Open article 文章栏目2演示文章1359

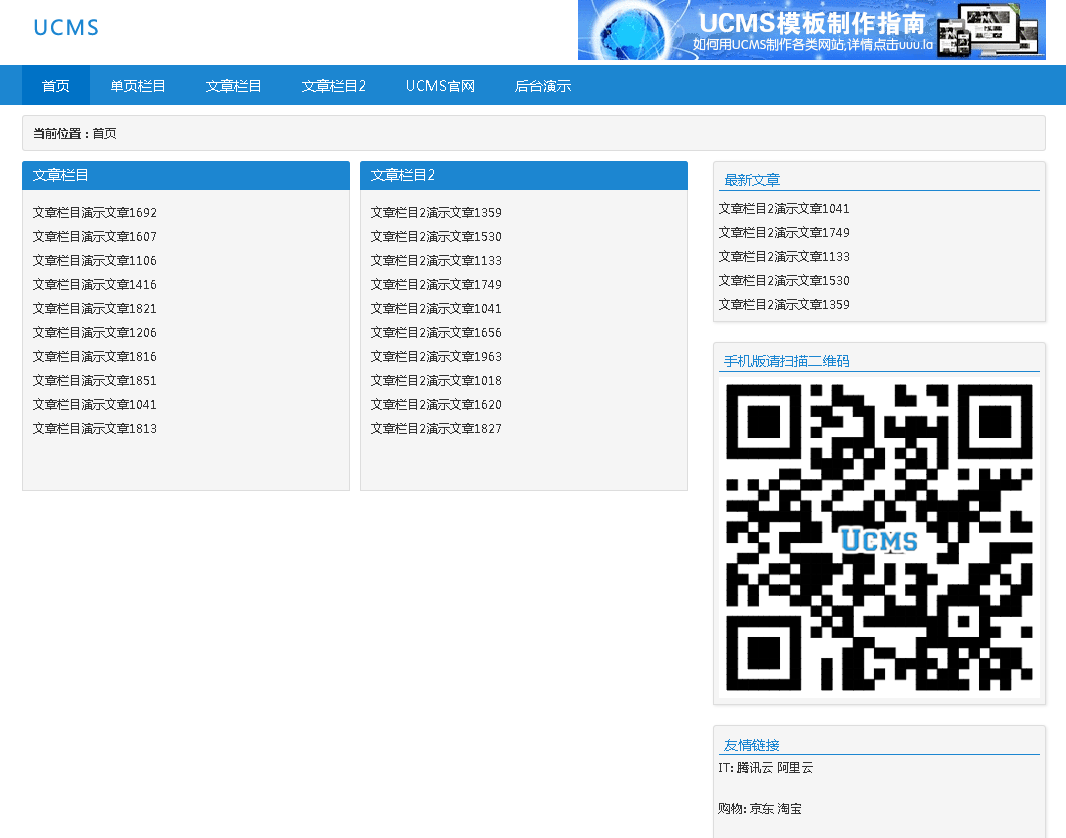click(434, 212)
